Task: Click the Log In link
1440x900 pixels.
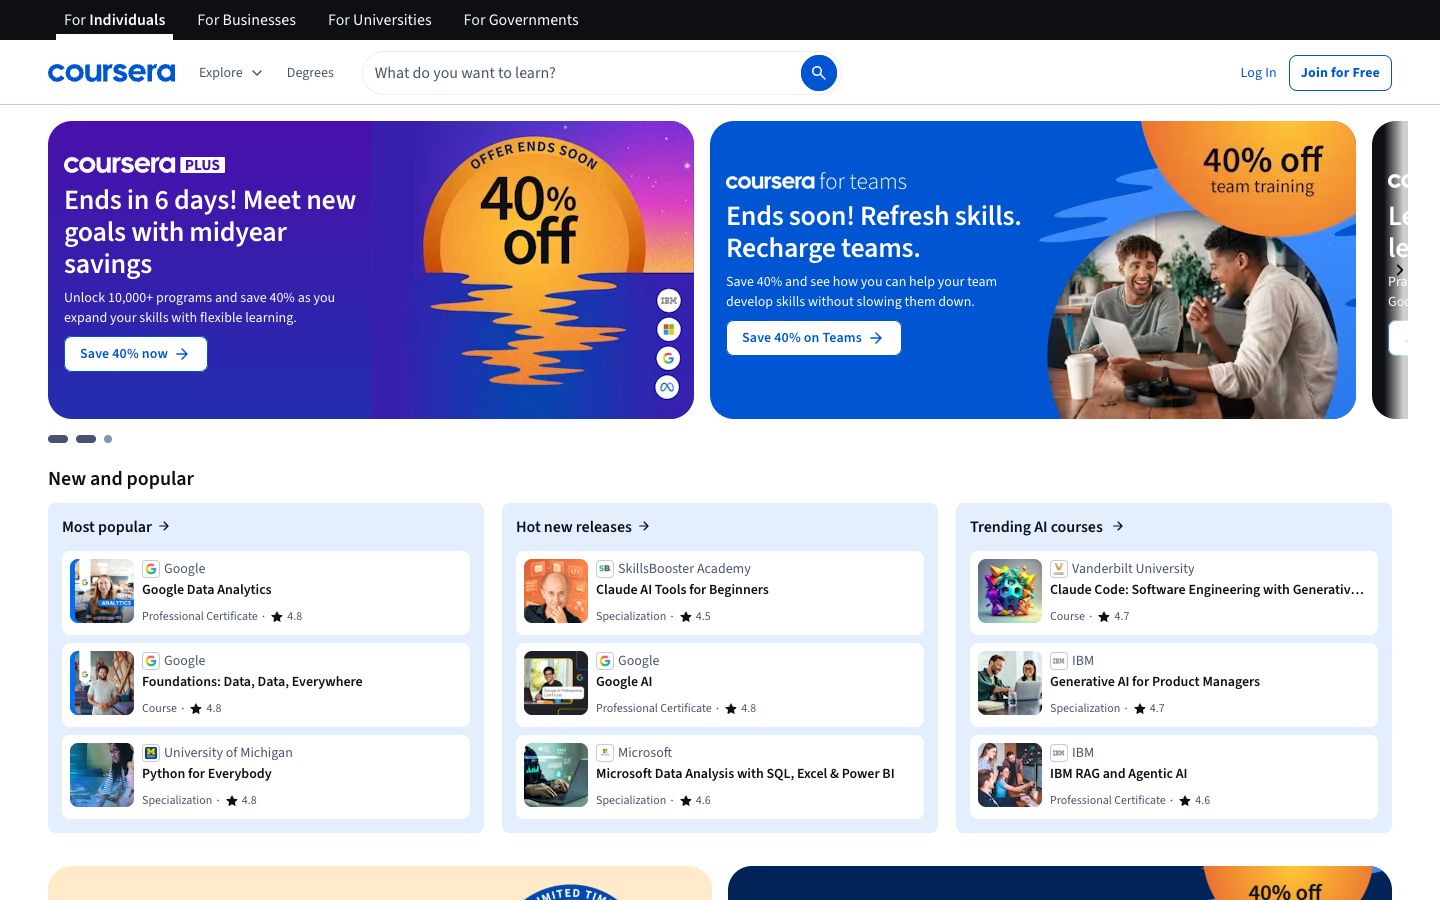Action: click(1258, 73)
